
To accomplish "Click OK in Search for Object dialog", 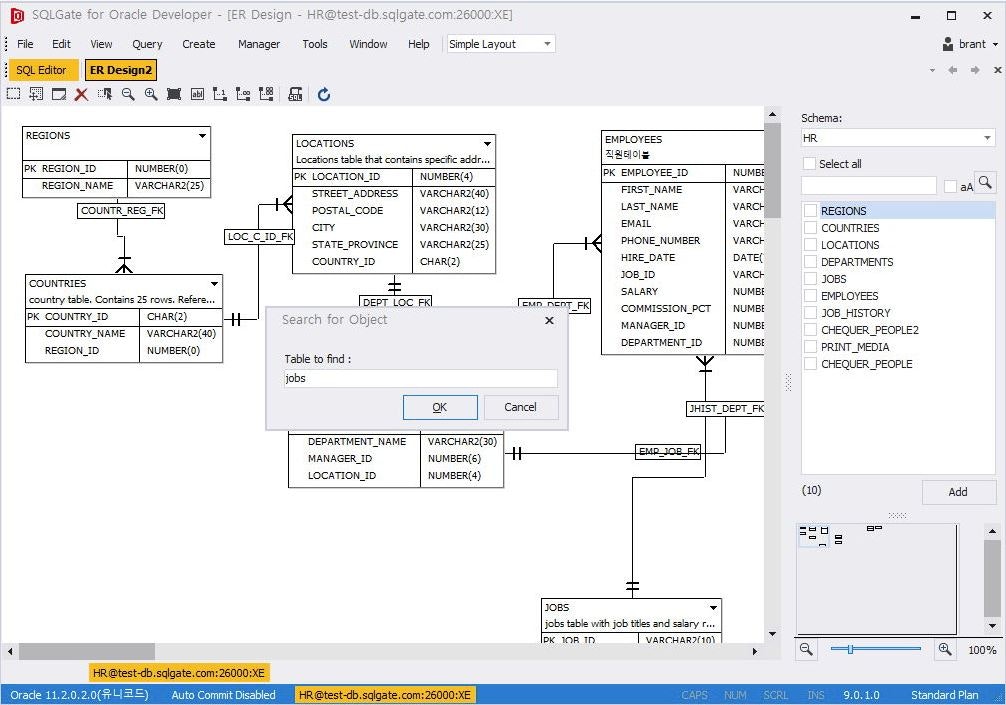I will coord(439,407).
